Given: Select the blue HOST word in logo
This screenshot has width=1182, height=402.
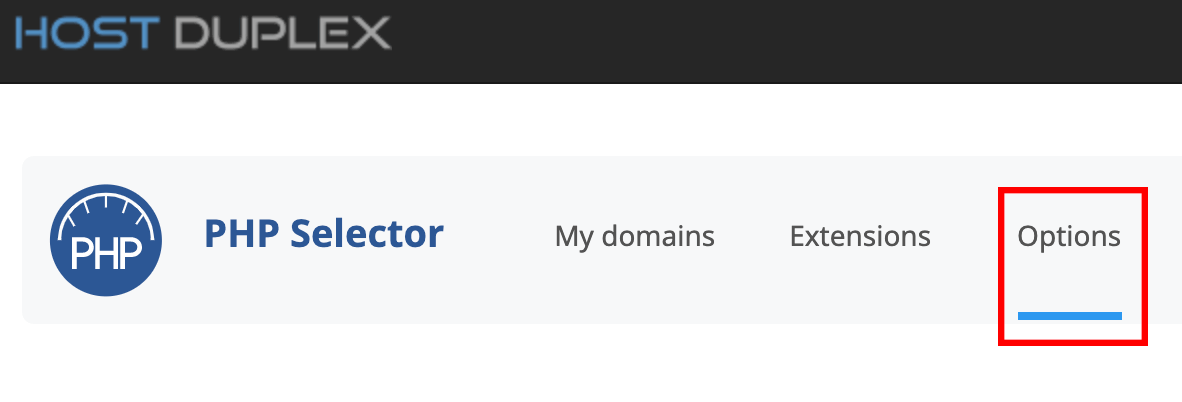Looking at the screenshot, I should pos(87,33).
